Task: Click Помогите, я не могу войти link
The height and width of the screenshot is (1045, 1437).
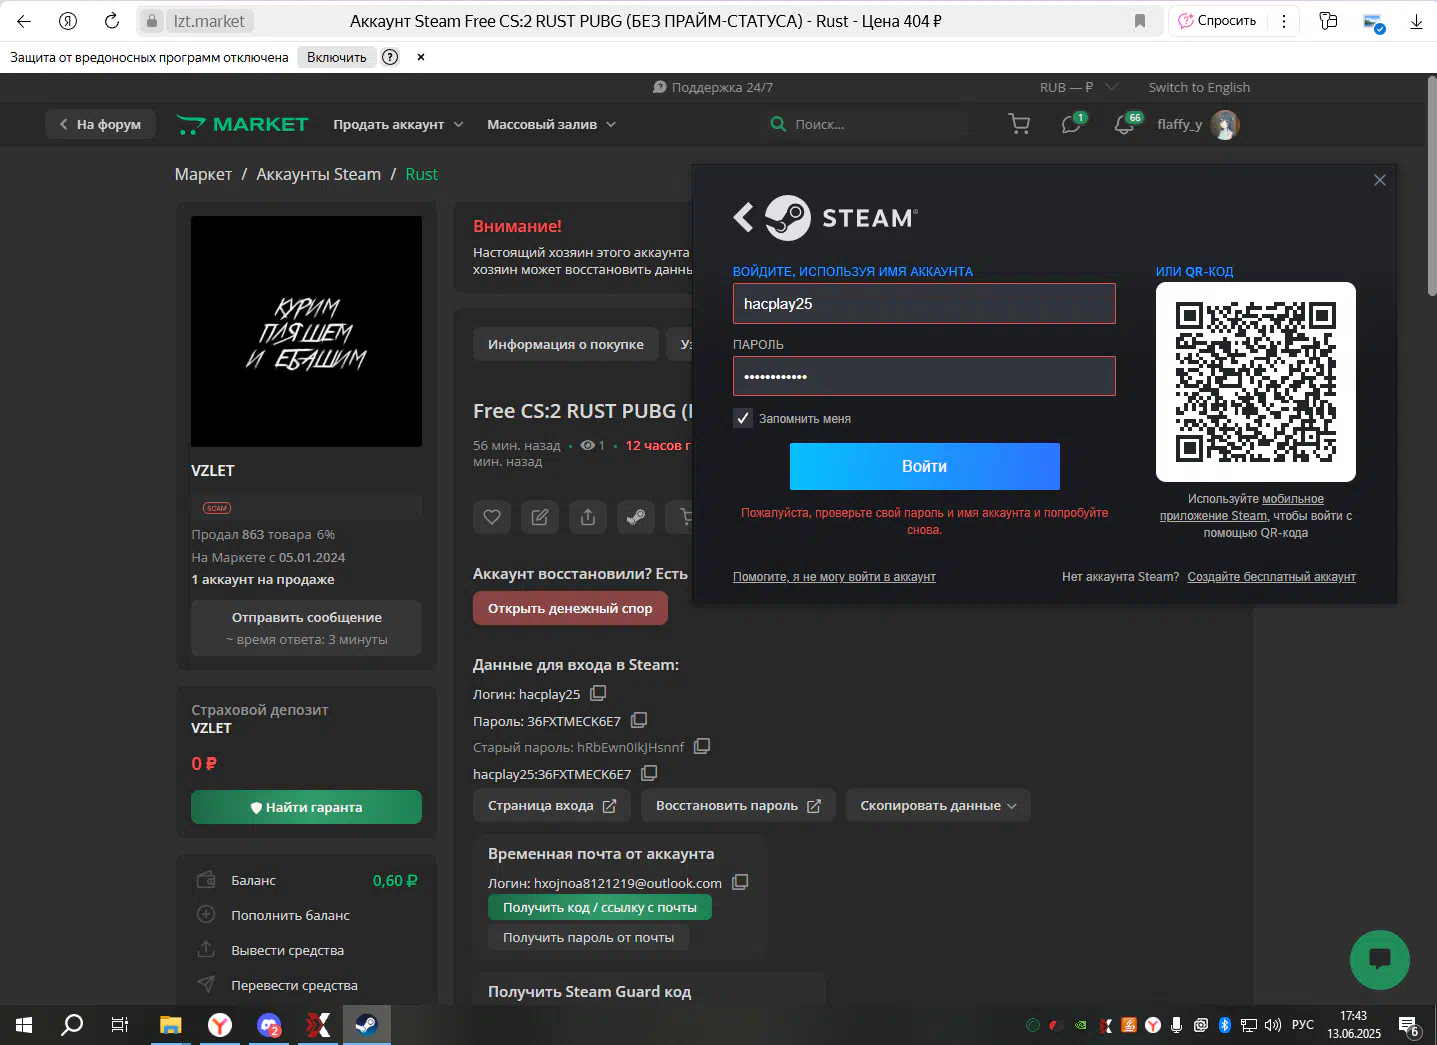Action: pos(834,577)
